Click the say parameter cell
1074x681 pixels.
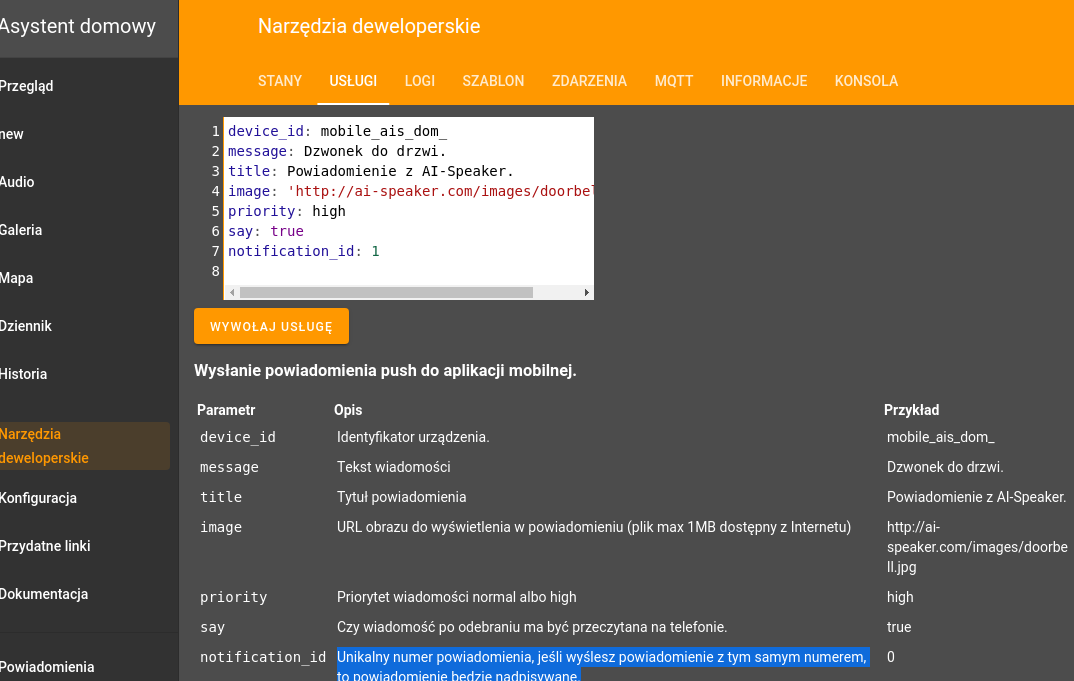pyautogui.click(x=212, y=628)
